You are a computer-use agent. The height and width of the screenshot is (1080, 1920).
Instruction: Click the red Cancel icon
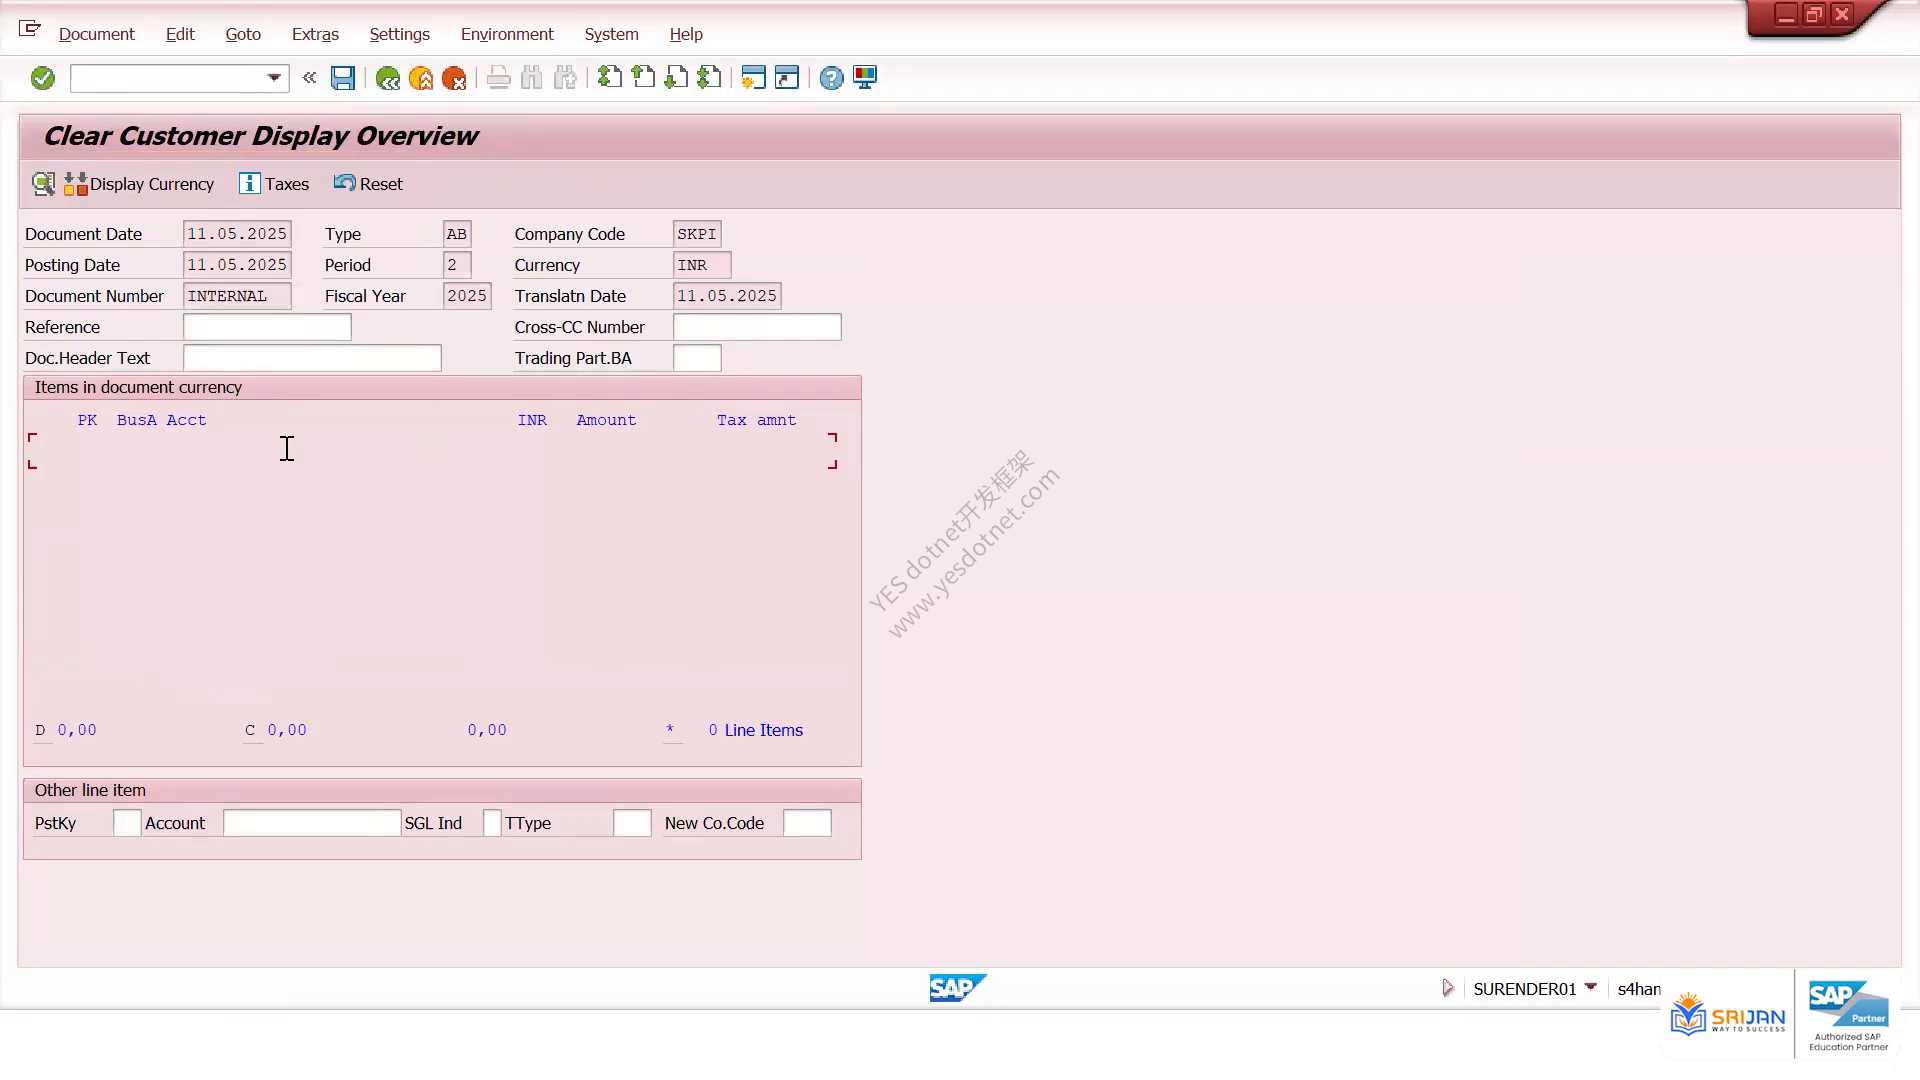pyautogui.click(x=454, y=78)
